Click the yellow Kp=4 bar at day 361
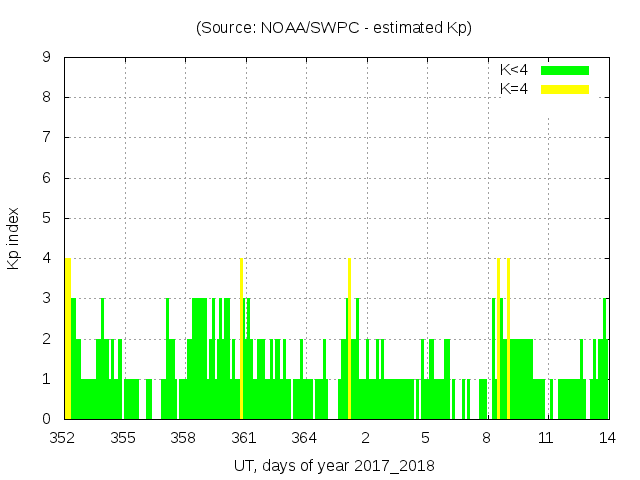The image size is (640, 480). coord(242,338)
